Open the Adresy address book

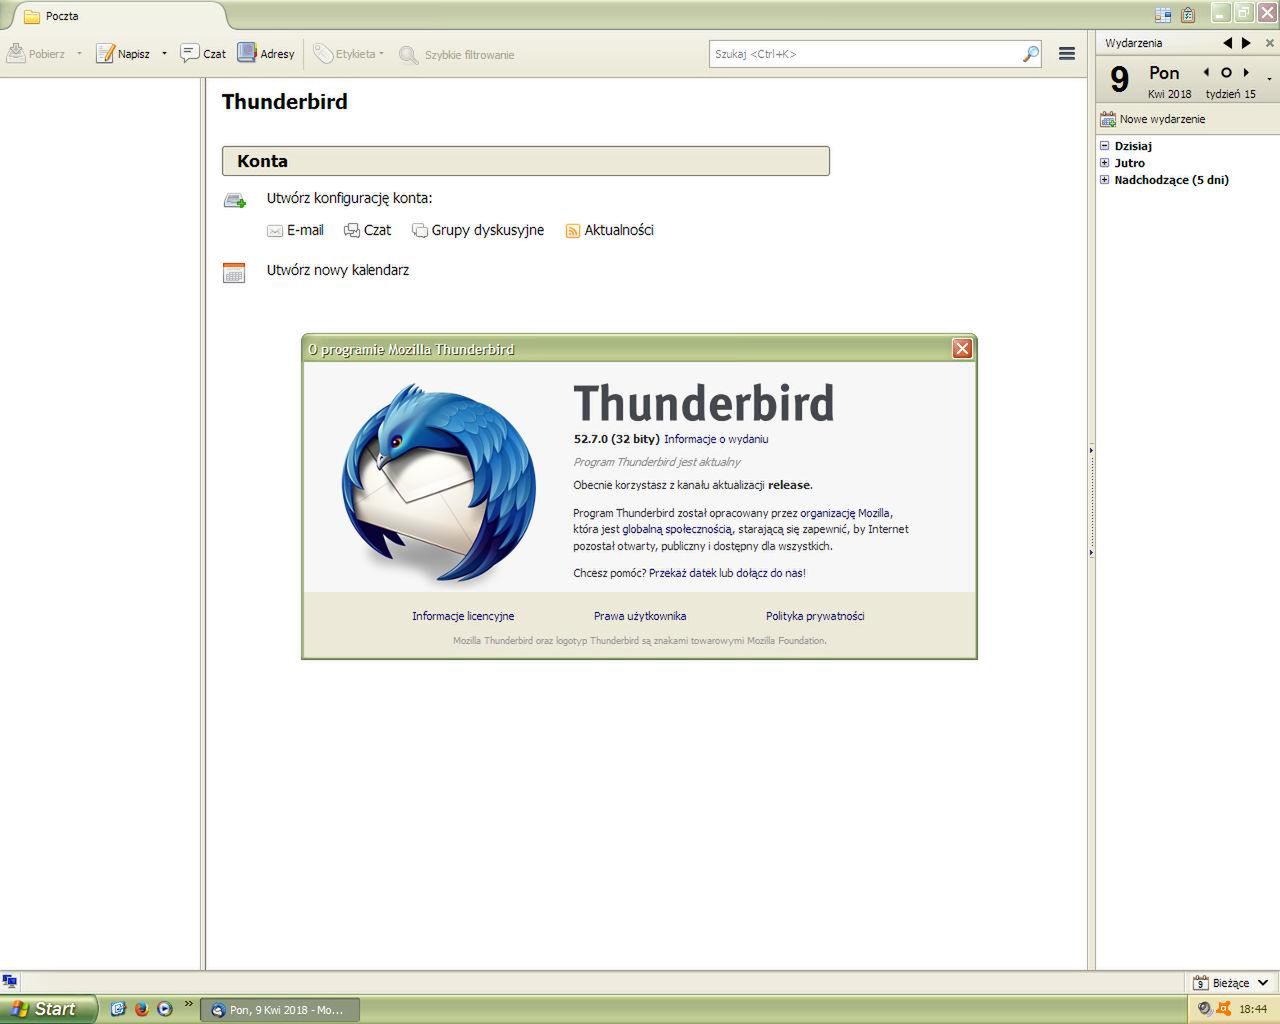pos(266,54)
